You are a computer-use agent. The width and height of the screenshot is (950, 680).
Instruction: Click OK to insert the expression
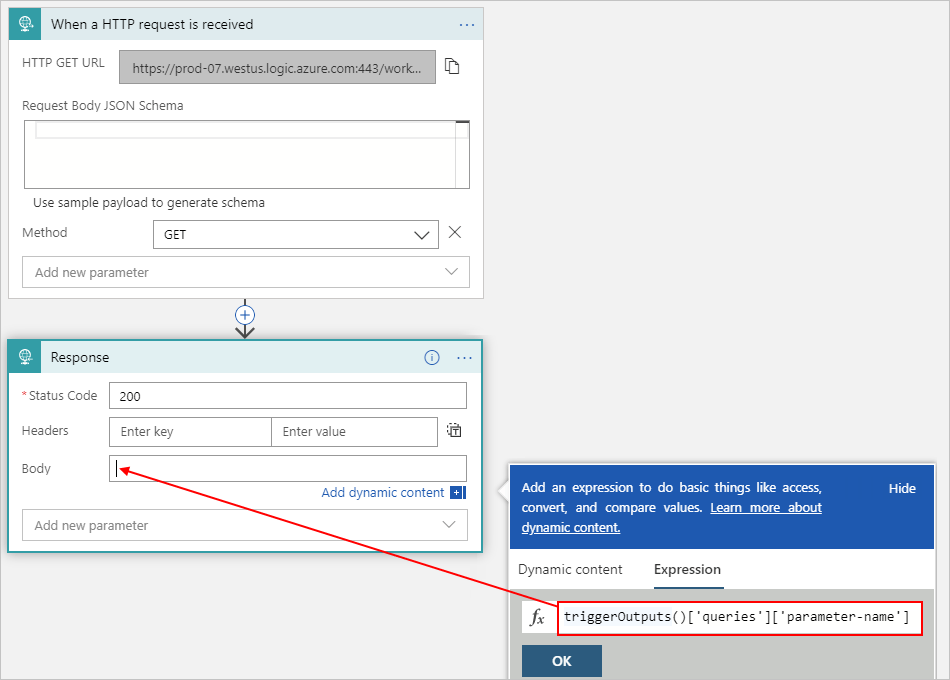coord(562,660)
